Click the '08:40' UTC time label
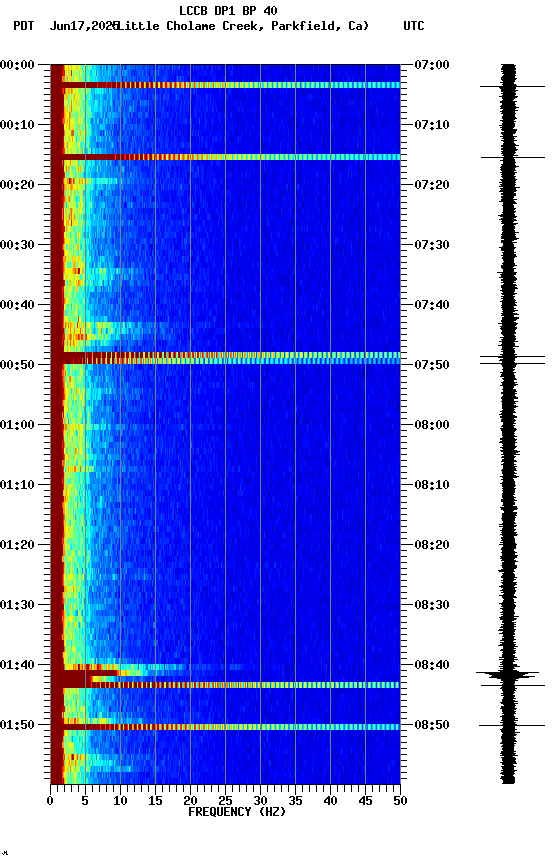 click(432, 665)
